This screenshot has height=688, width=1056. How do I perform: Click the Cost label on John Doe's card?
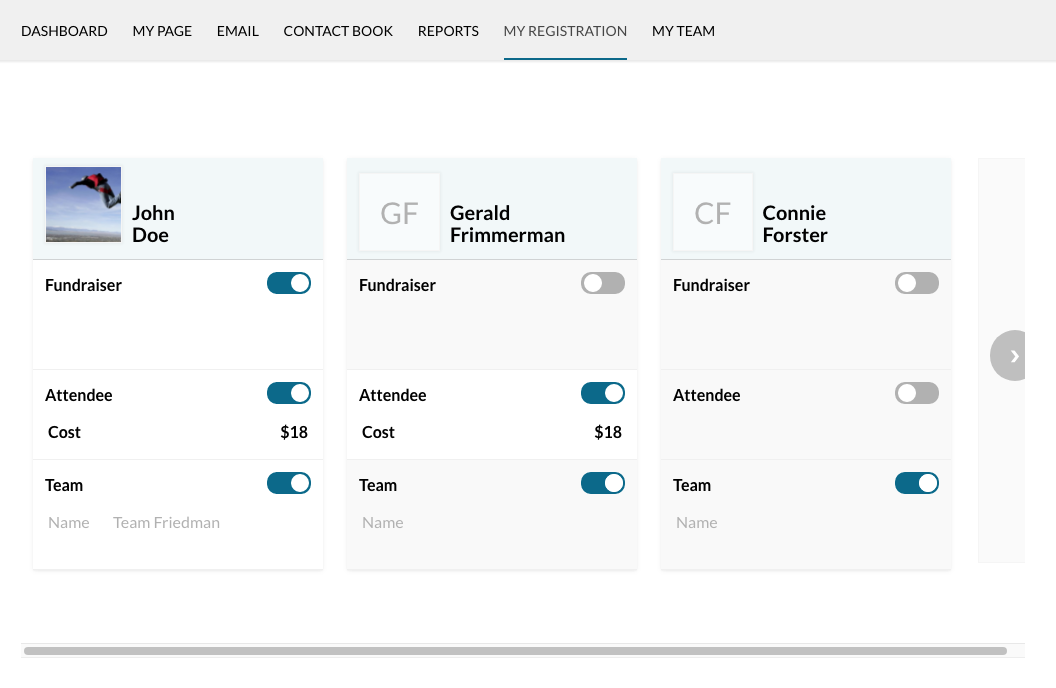64,432
